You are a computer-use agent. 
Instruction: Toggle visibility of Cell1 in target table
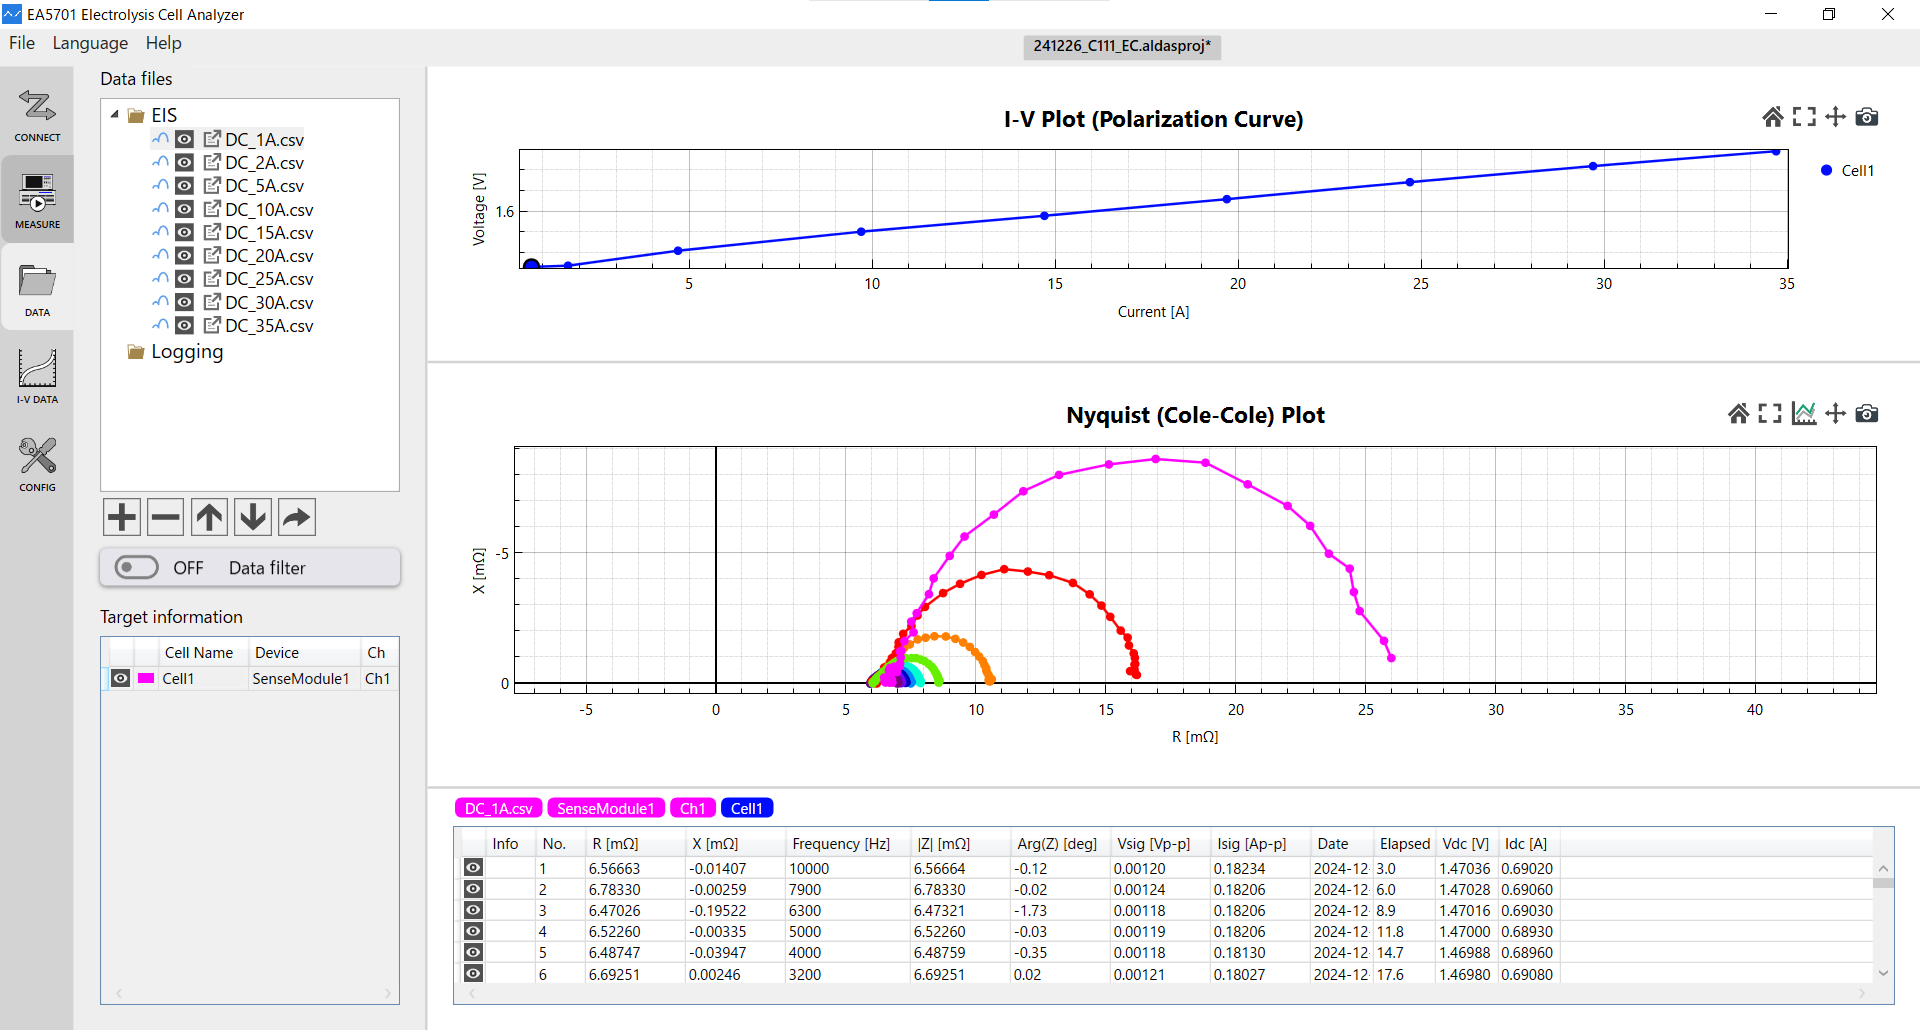tap(120, 678)
